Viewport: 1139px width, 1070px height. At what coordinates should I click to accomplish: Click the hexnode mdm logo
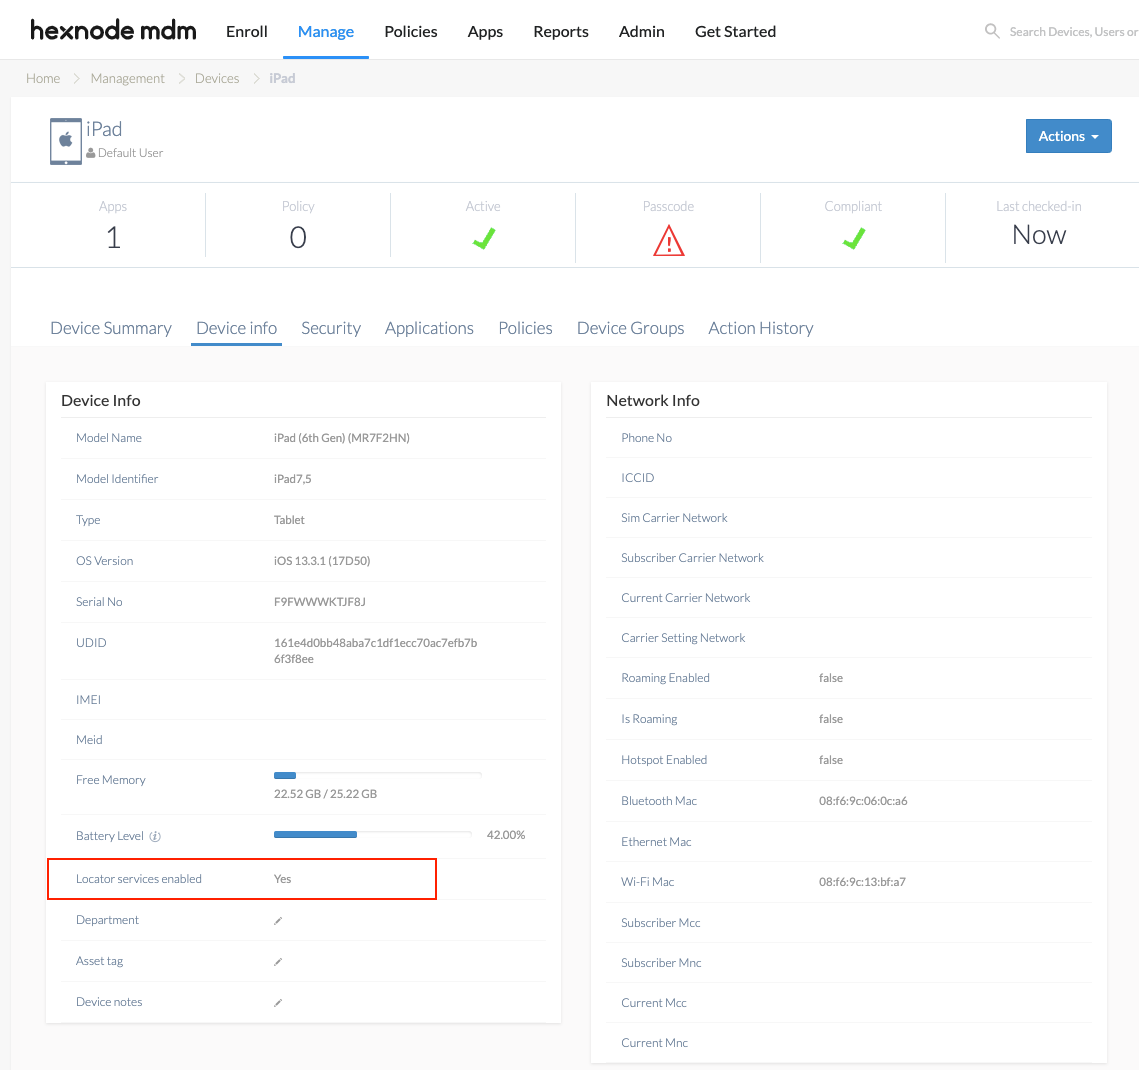coord(113,31)
